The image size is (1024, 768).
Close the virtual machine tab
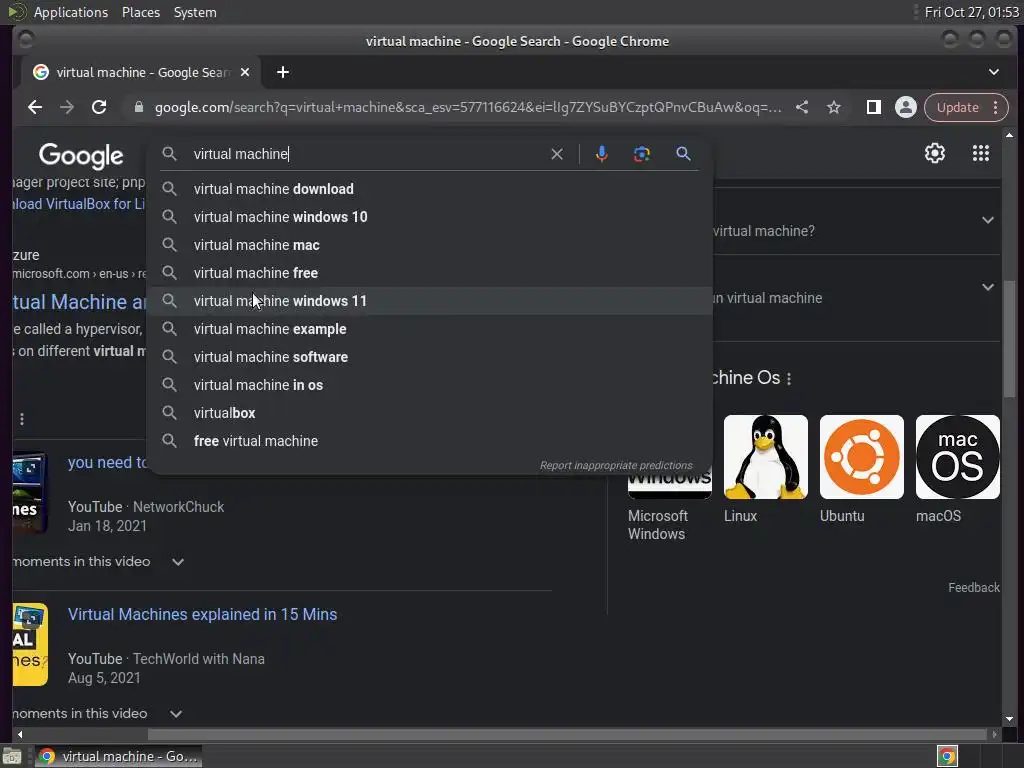(245, 72)
